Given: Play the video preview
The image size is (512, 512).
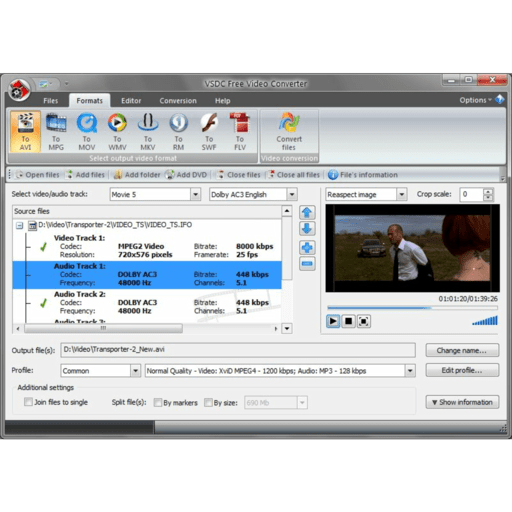Looking at the screenshot, I should (333, 321).
